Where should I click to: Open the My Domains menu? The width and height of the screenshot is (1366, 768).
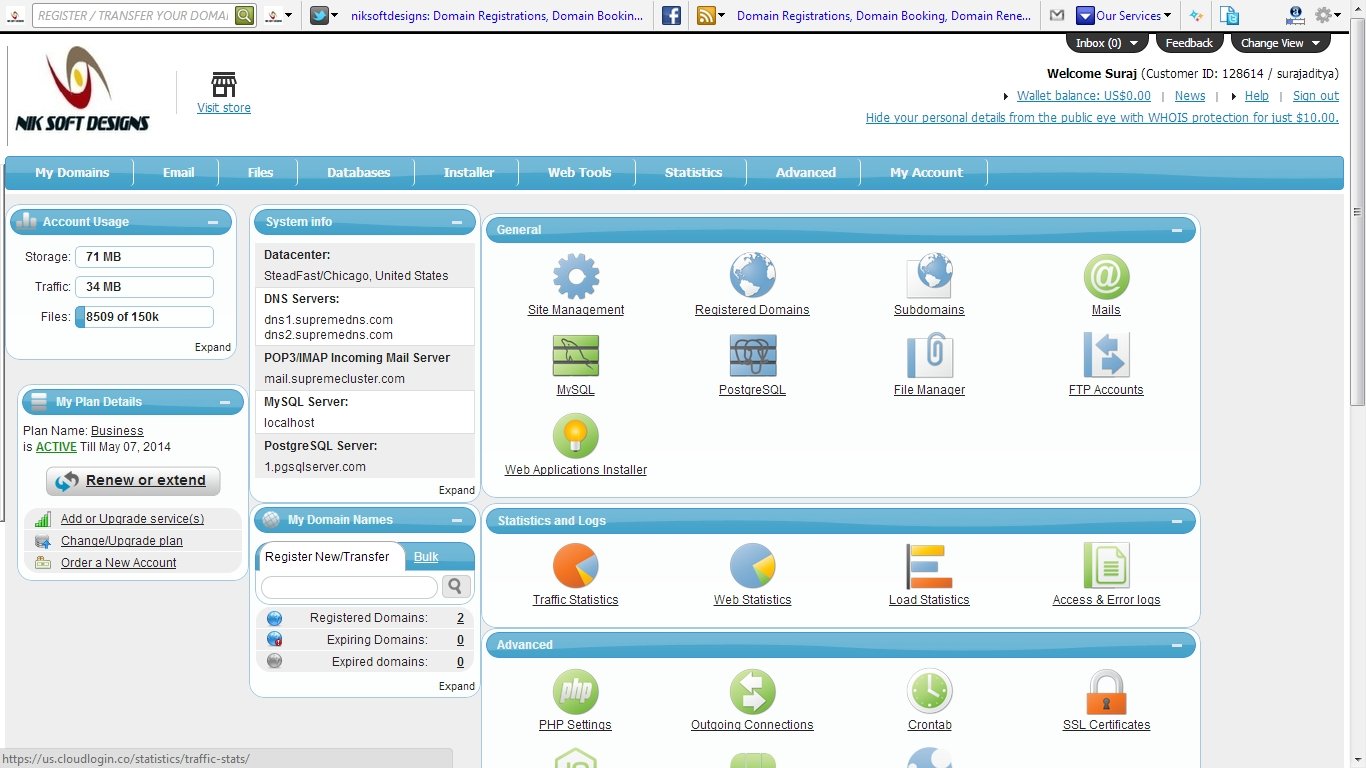pyautogui.click(x=72, y=172)
